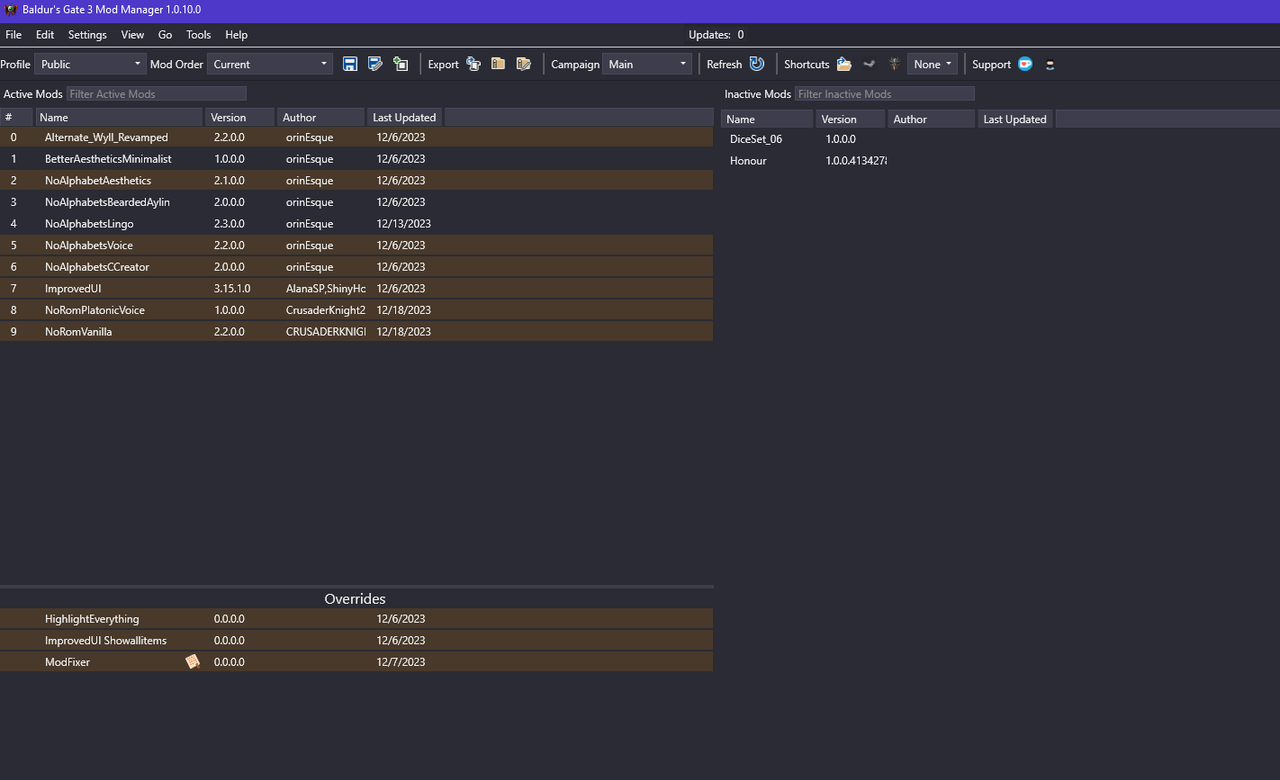Open the Help menu
The height and width of the screenshot is (780, 1280).
tap(236, 35)
